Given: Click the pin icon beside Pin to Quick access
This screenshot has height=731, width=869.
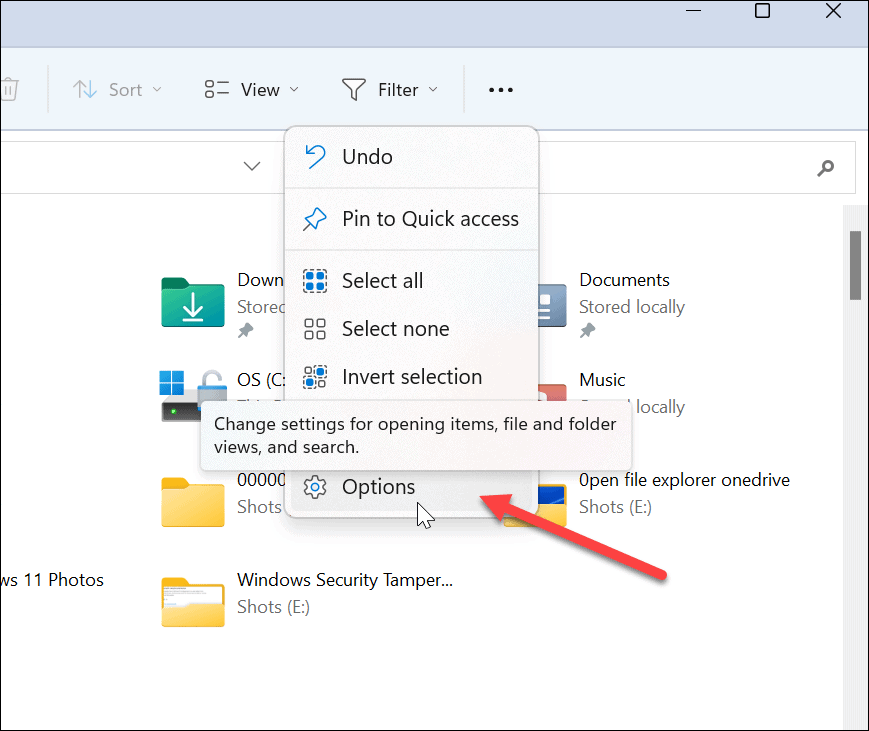Looking at the screenshot, I should (x=315, y=219).
